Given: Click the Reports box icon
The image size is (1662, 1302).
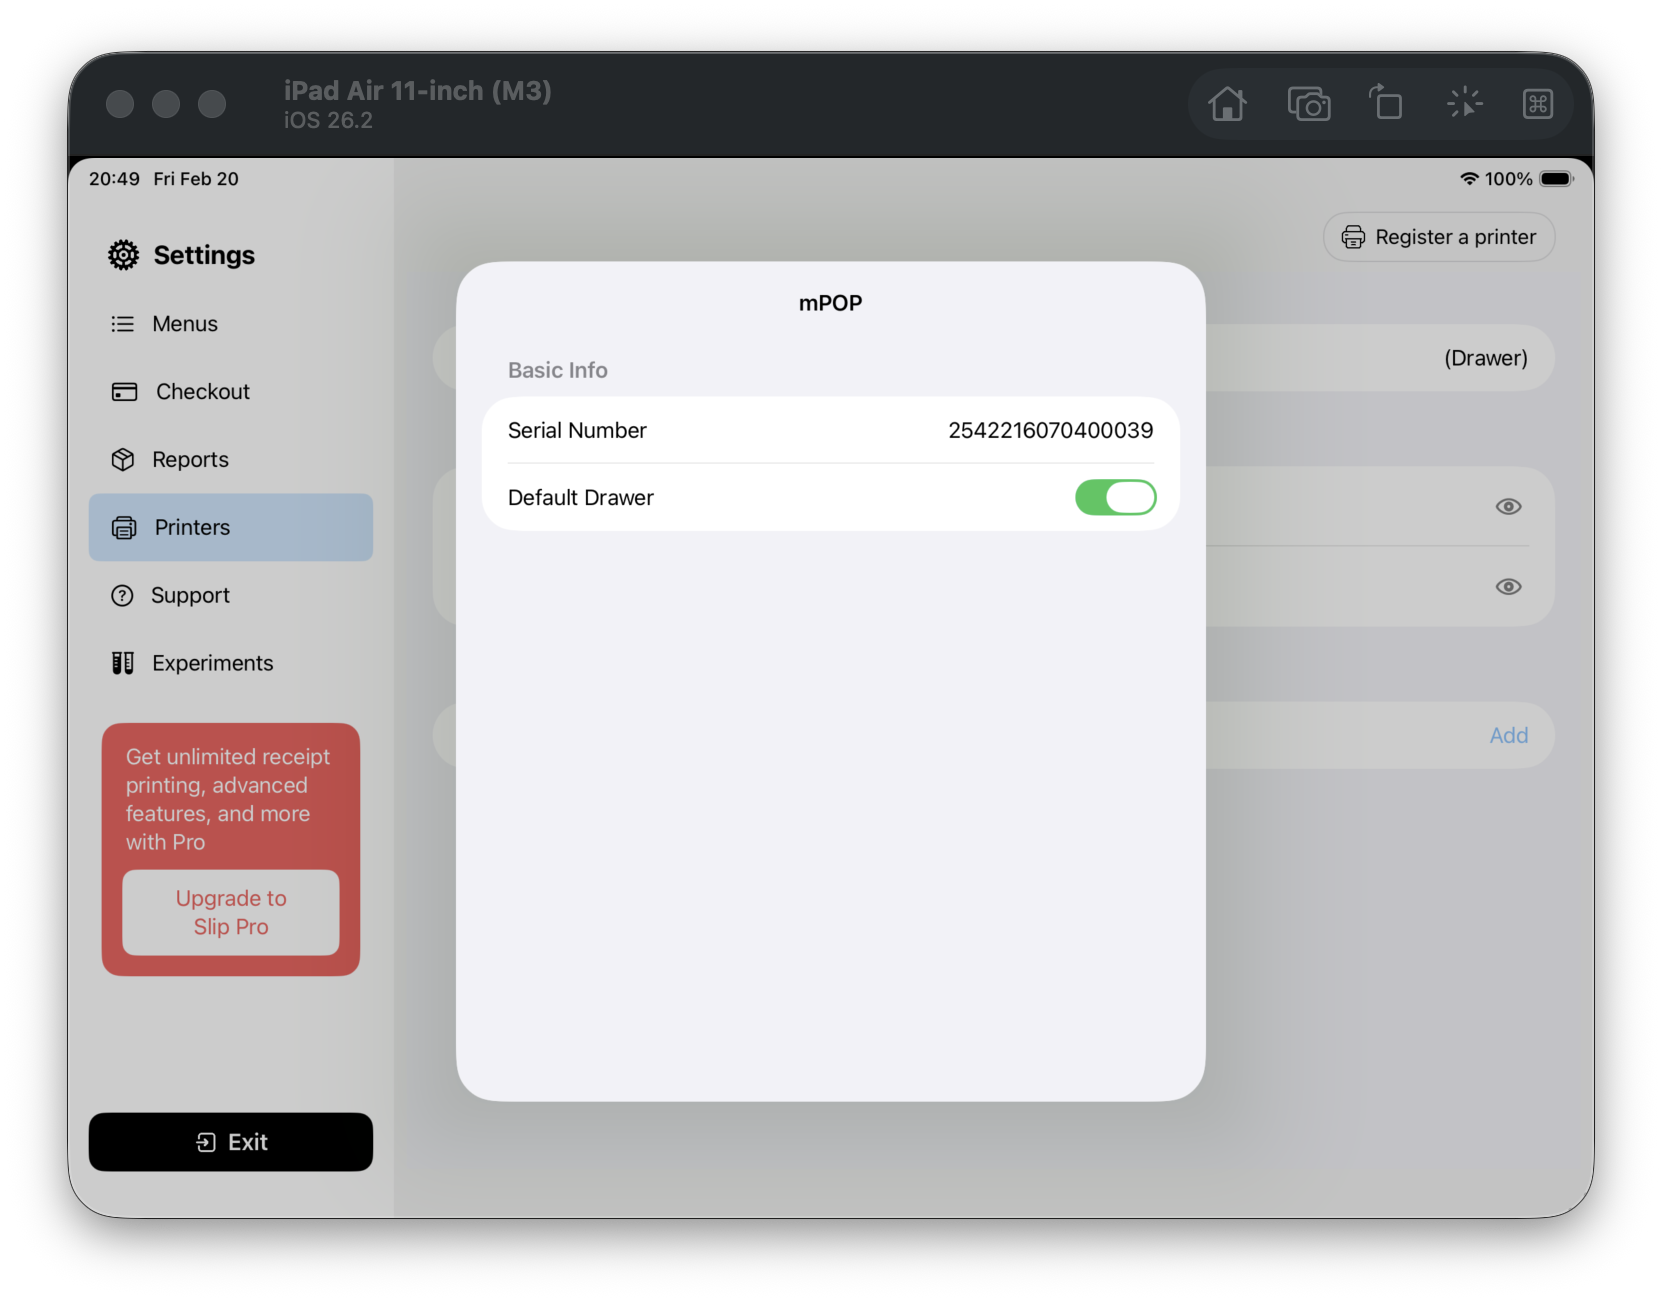Looking at the screenshot, I should [123, 460].
